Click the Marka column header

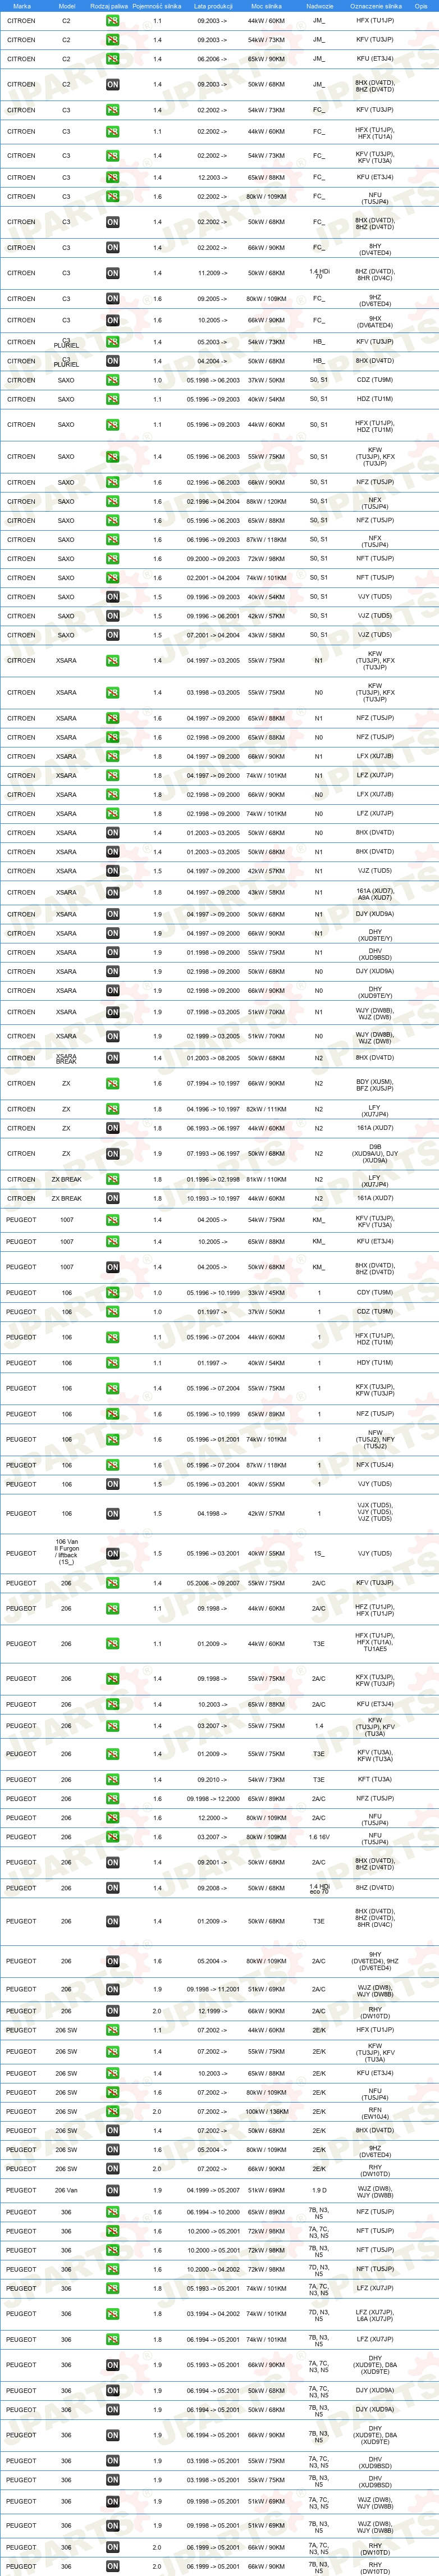coord(22,6)
